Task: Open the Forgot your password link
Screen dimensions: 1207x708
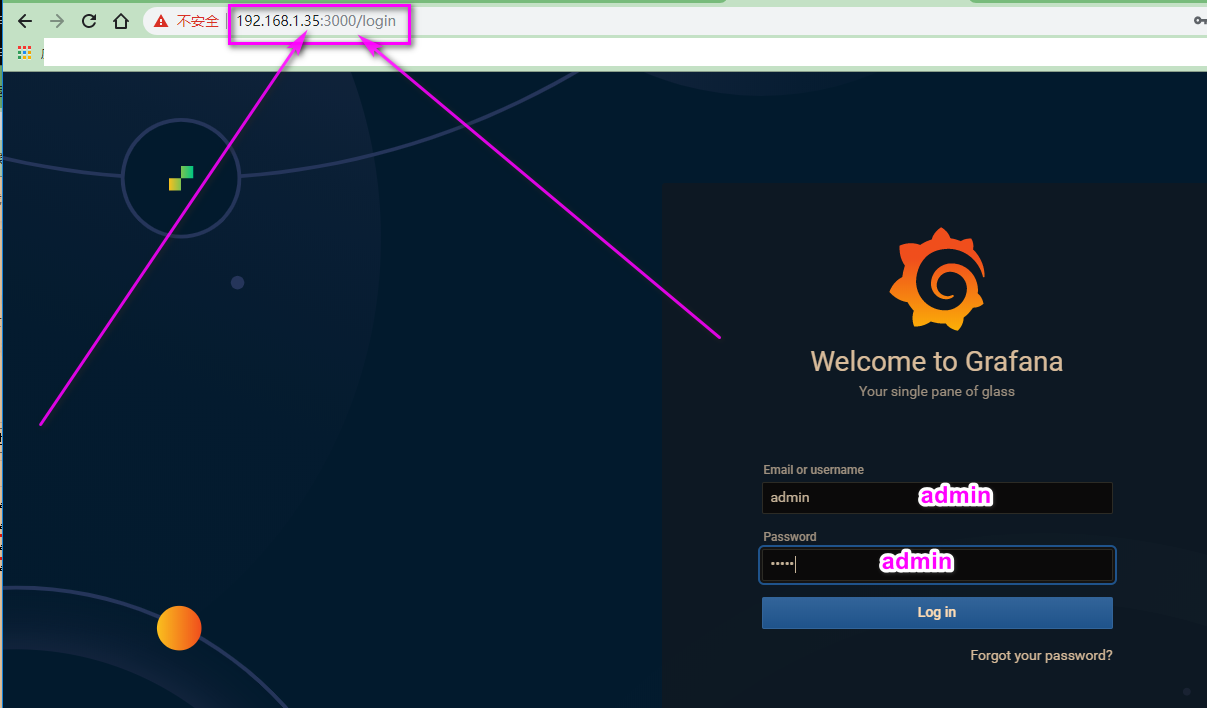Action: 1041,656
